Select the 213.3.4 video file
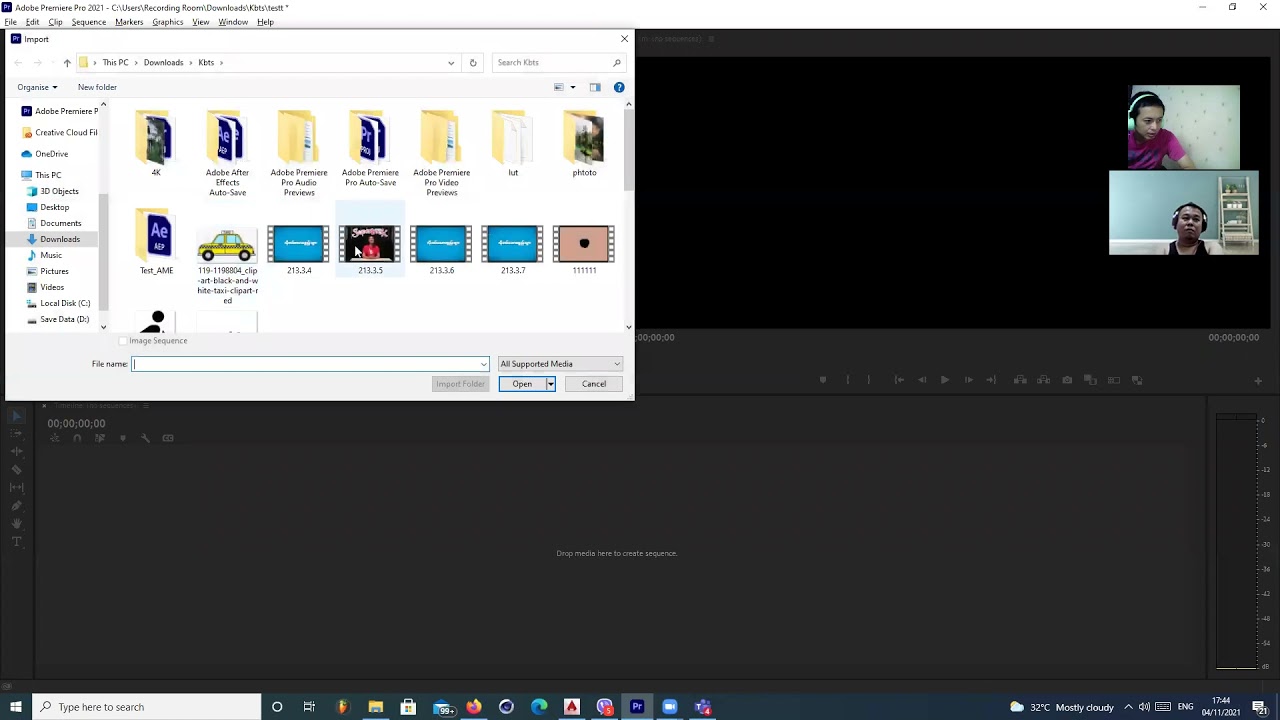 pyautogui.click(x=299, y=250)
